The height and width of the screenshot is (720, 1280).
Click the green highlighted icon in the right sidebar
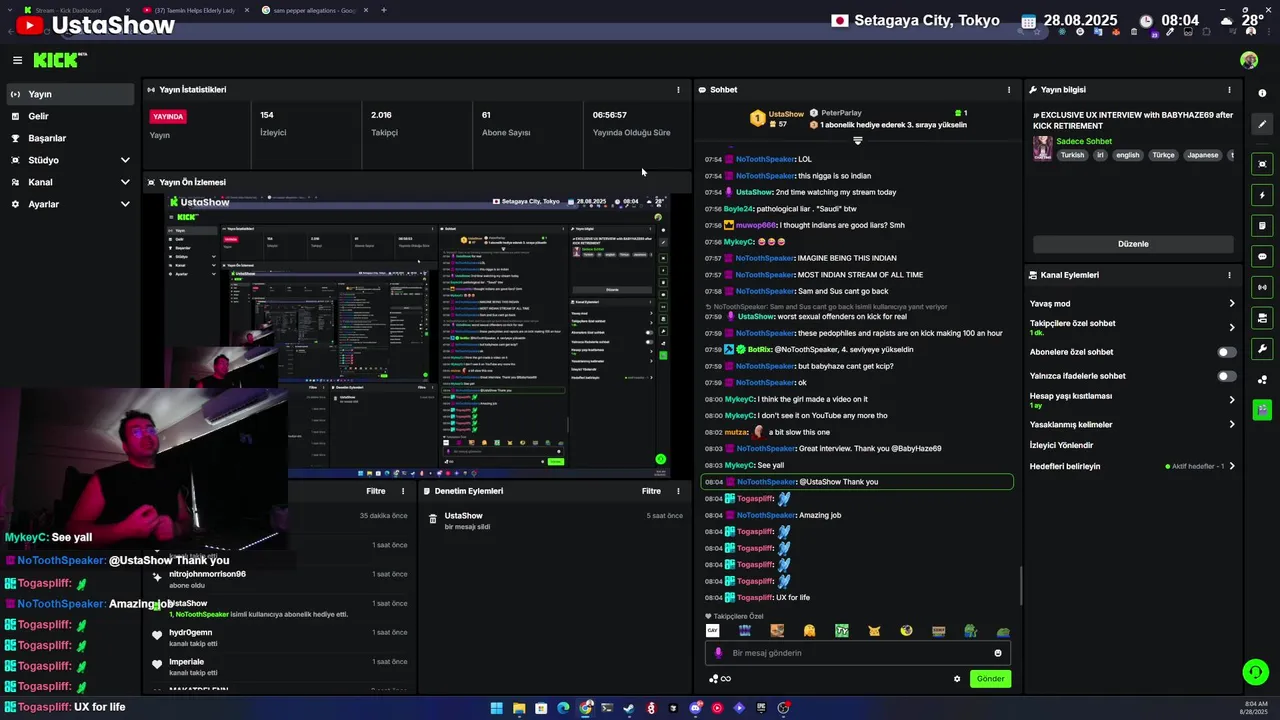(1263, 409)
